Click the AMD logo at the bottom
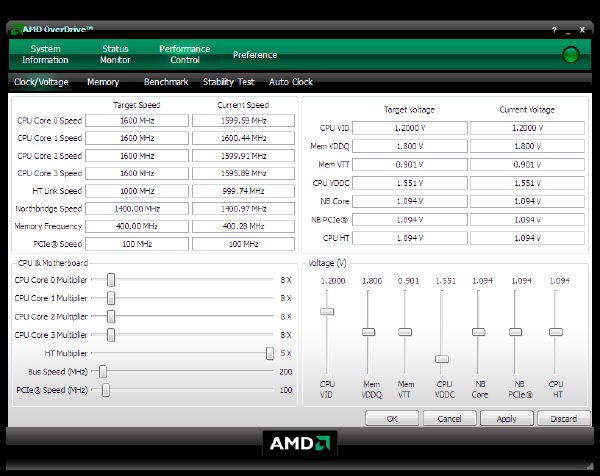 point(300,443)
